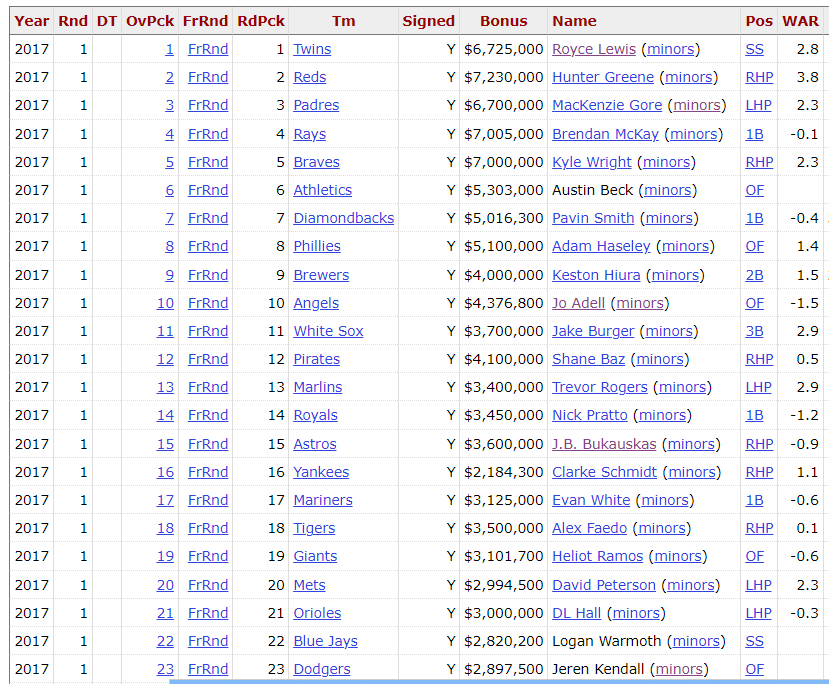
Task: Sort by the WAR column header
Action: (800, 21)
